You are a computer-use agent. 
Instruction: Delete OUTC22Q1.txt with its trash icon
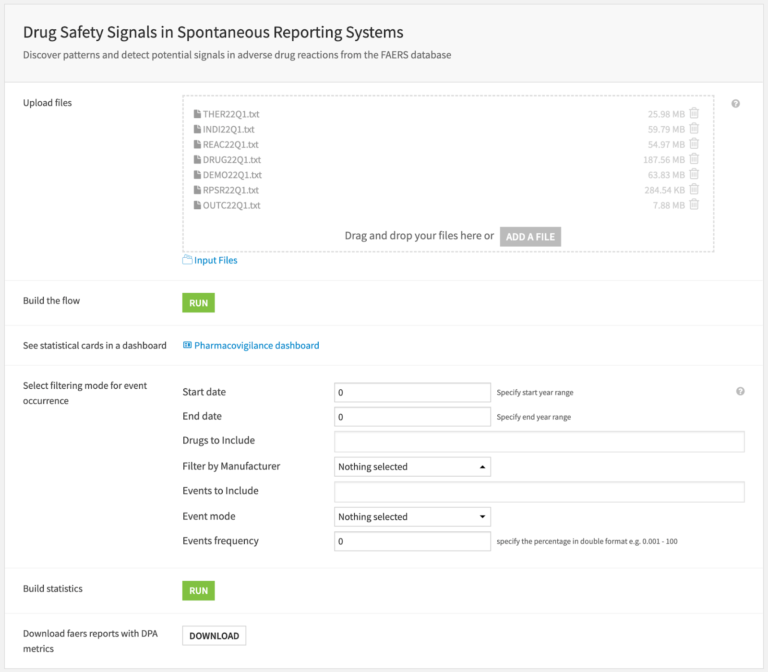click(x=694, y=204)
